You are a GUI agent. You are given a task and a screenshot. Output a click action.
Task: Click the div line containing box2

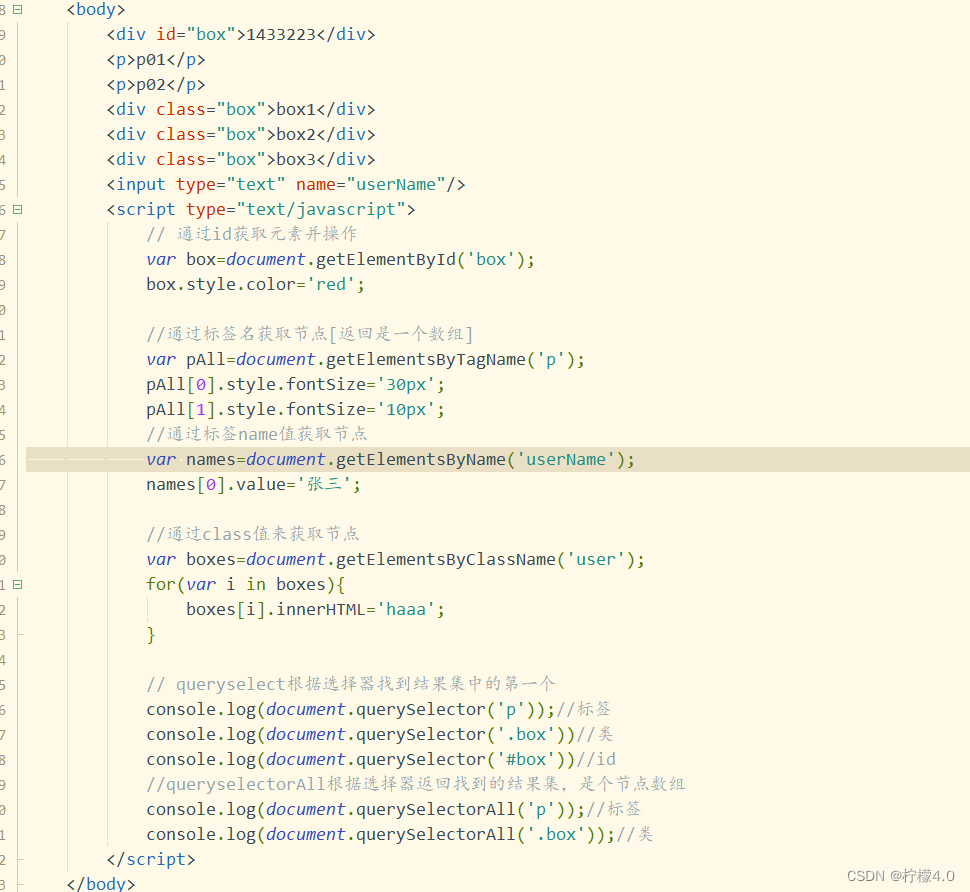tap(241, 134)
